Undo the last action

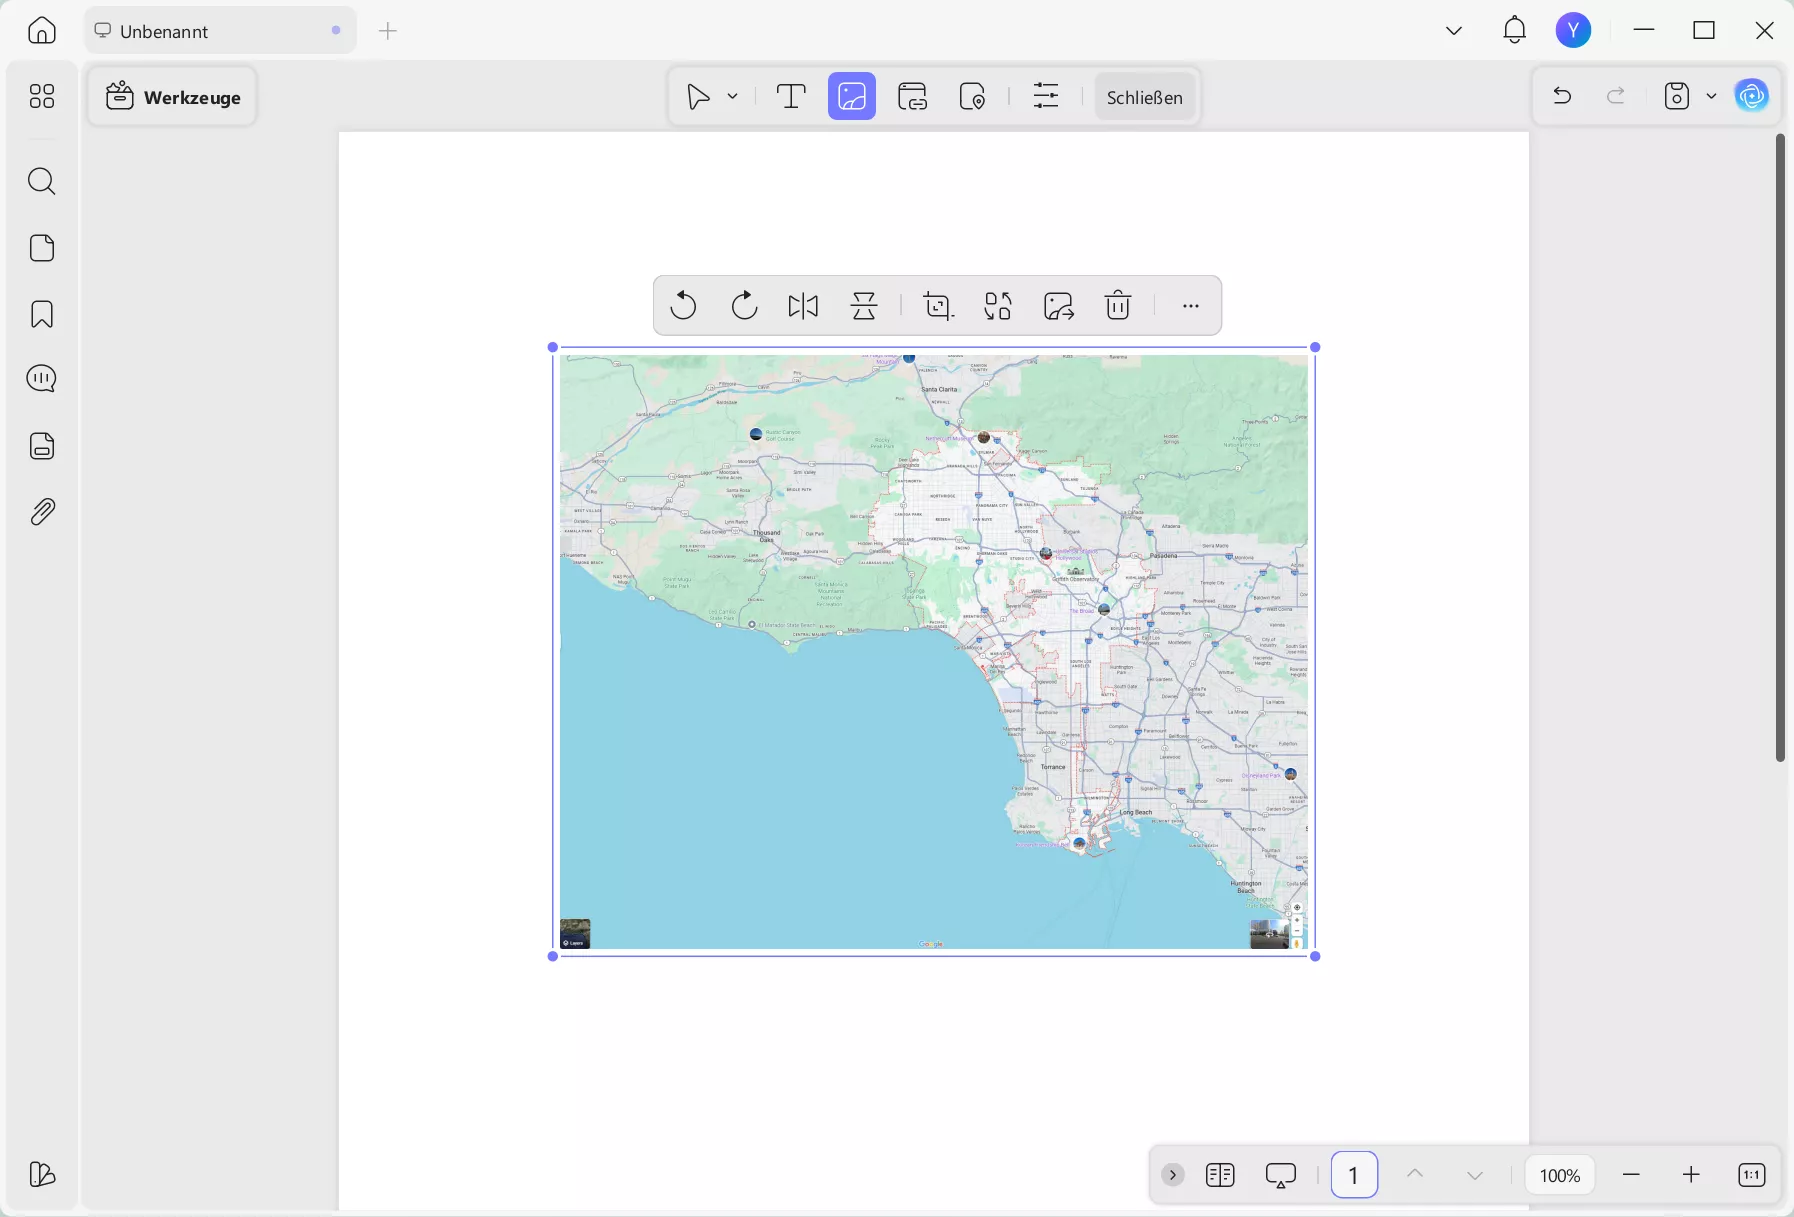(x=1562, y=96)
